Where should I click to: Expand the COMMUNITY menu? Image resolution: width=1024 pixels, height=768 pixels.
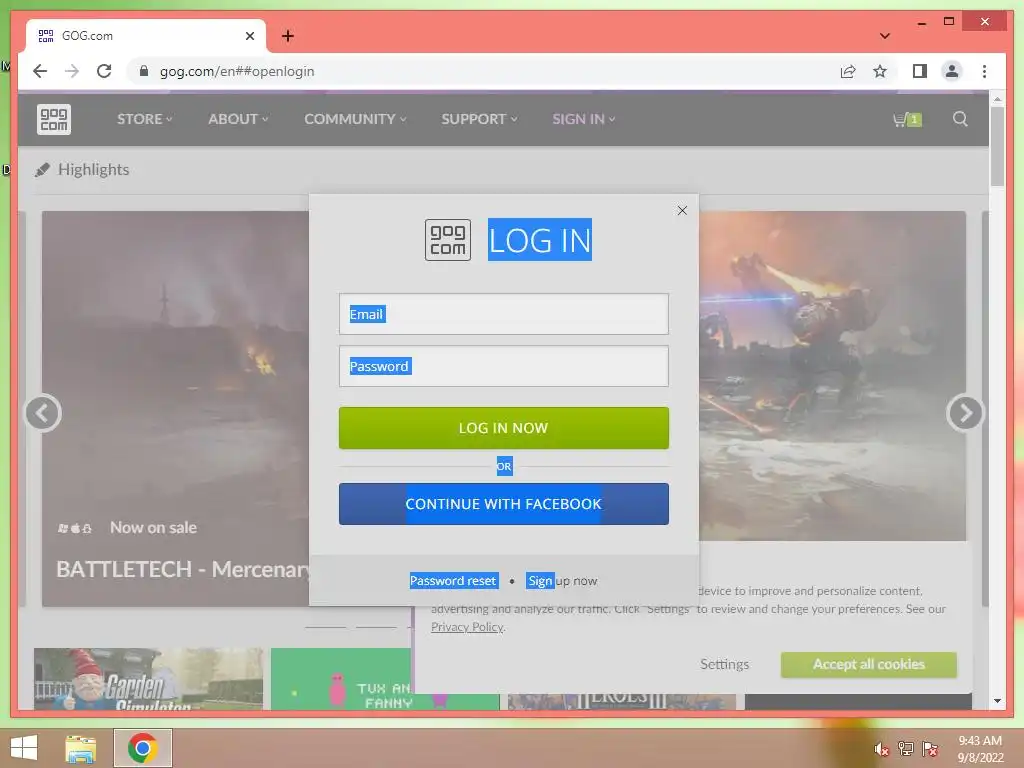355,119
